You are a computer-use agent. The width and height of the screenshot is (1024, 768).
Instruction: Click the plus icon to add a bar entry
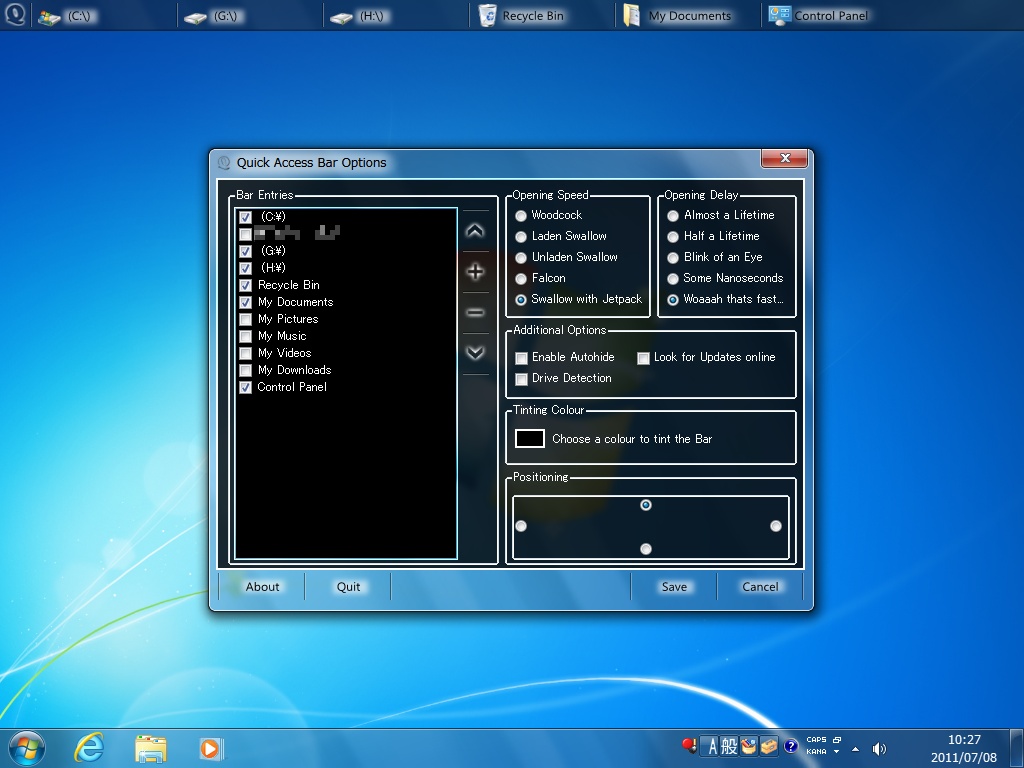pos(475,271)
